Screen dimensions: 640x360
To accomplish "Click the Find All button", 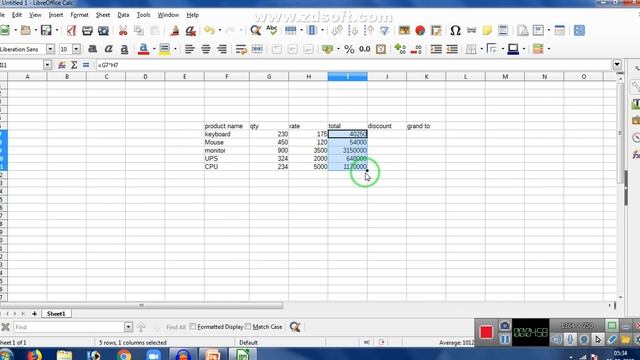I will click(x=176, y=327).
